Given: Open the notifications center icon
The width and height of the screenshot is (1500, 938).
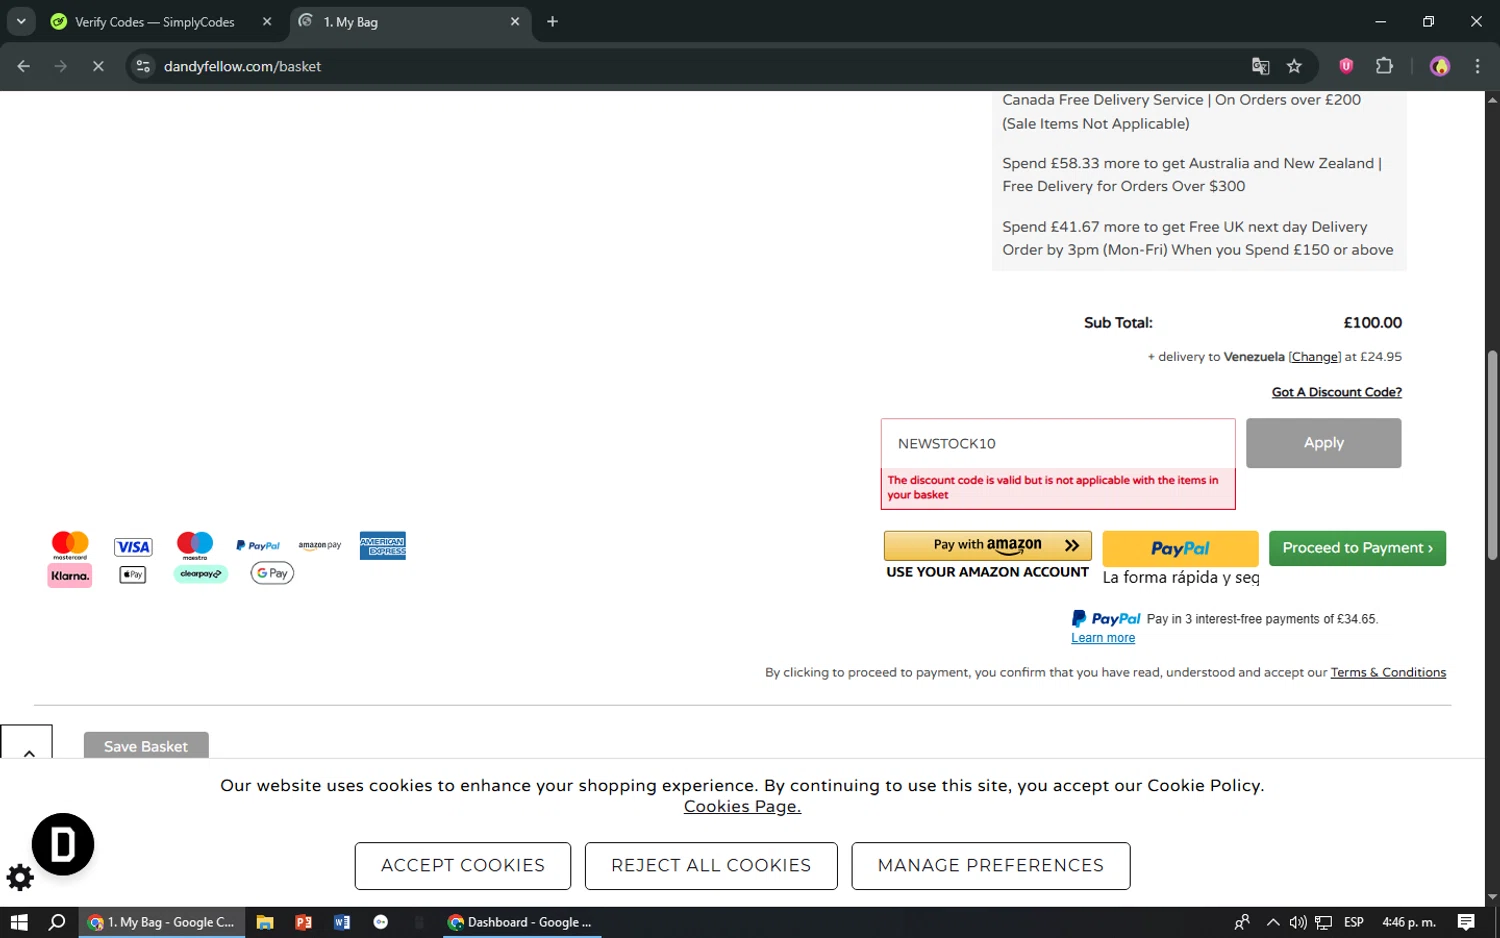Looking at the screenshot, I should tap(1466, 922).
